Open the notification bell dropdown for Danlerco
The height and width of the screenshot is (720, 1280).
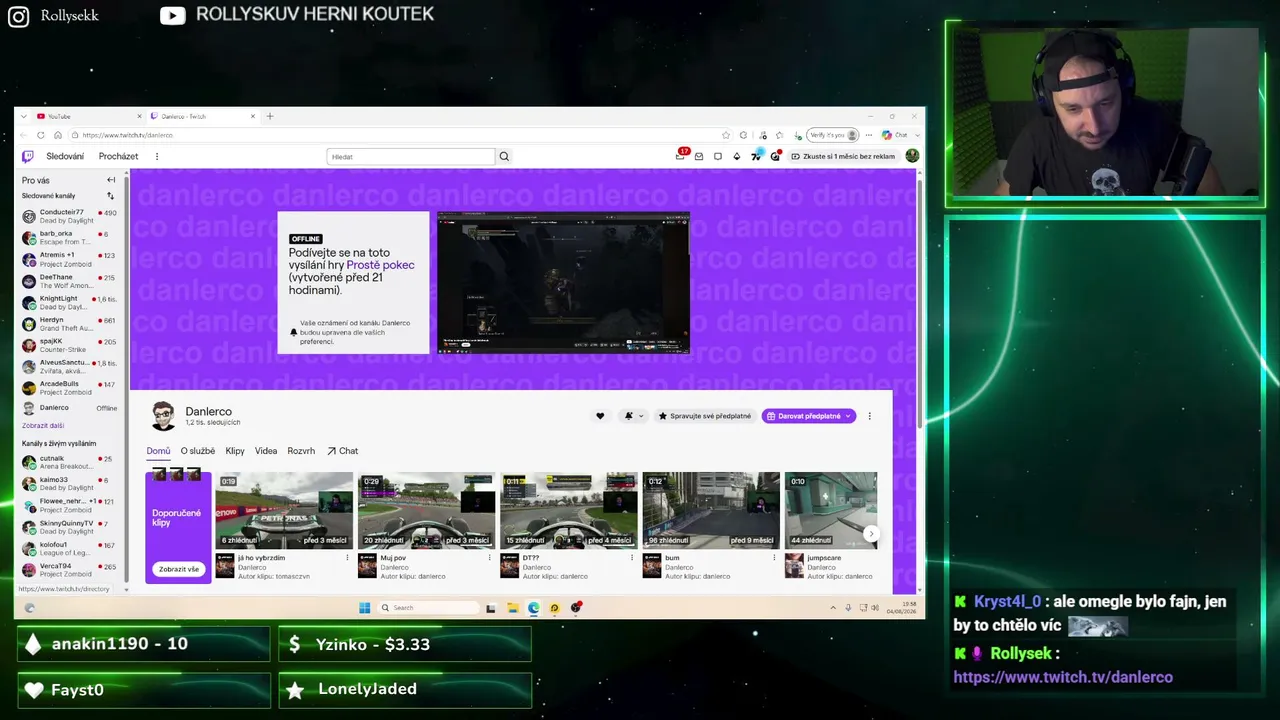coord(633,416)
